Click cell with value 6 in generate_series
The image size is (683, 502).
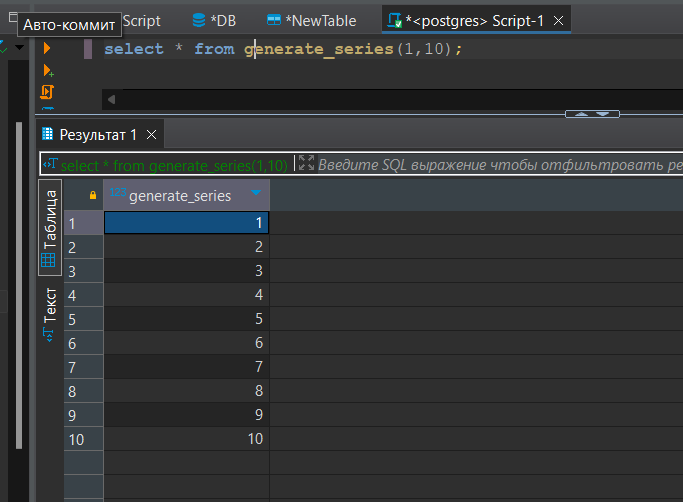(x=186, y=343)
